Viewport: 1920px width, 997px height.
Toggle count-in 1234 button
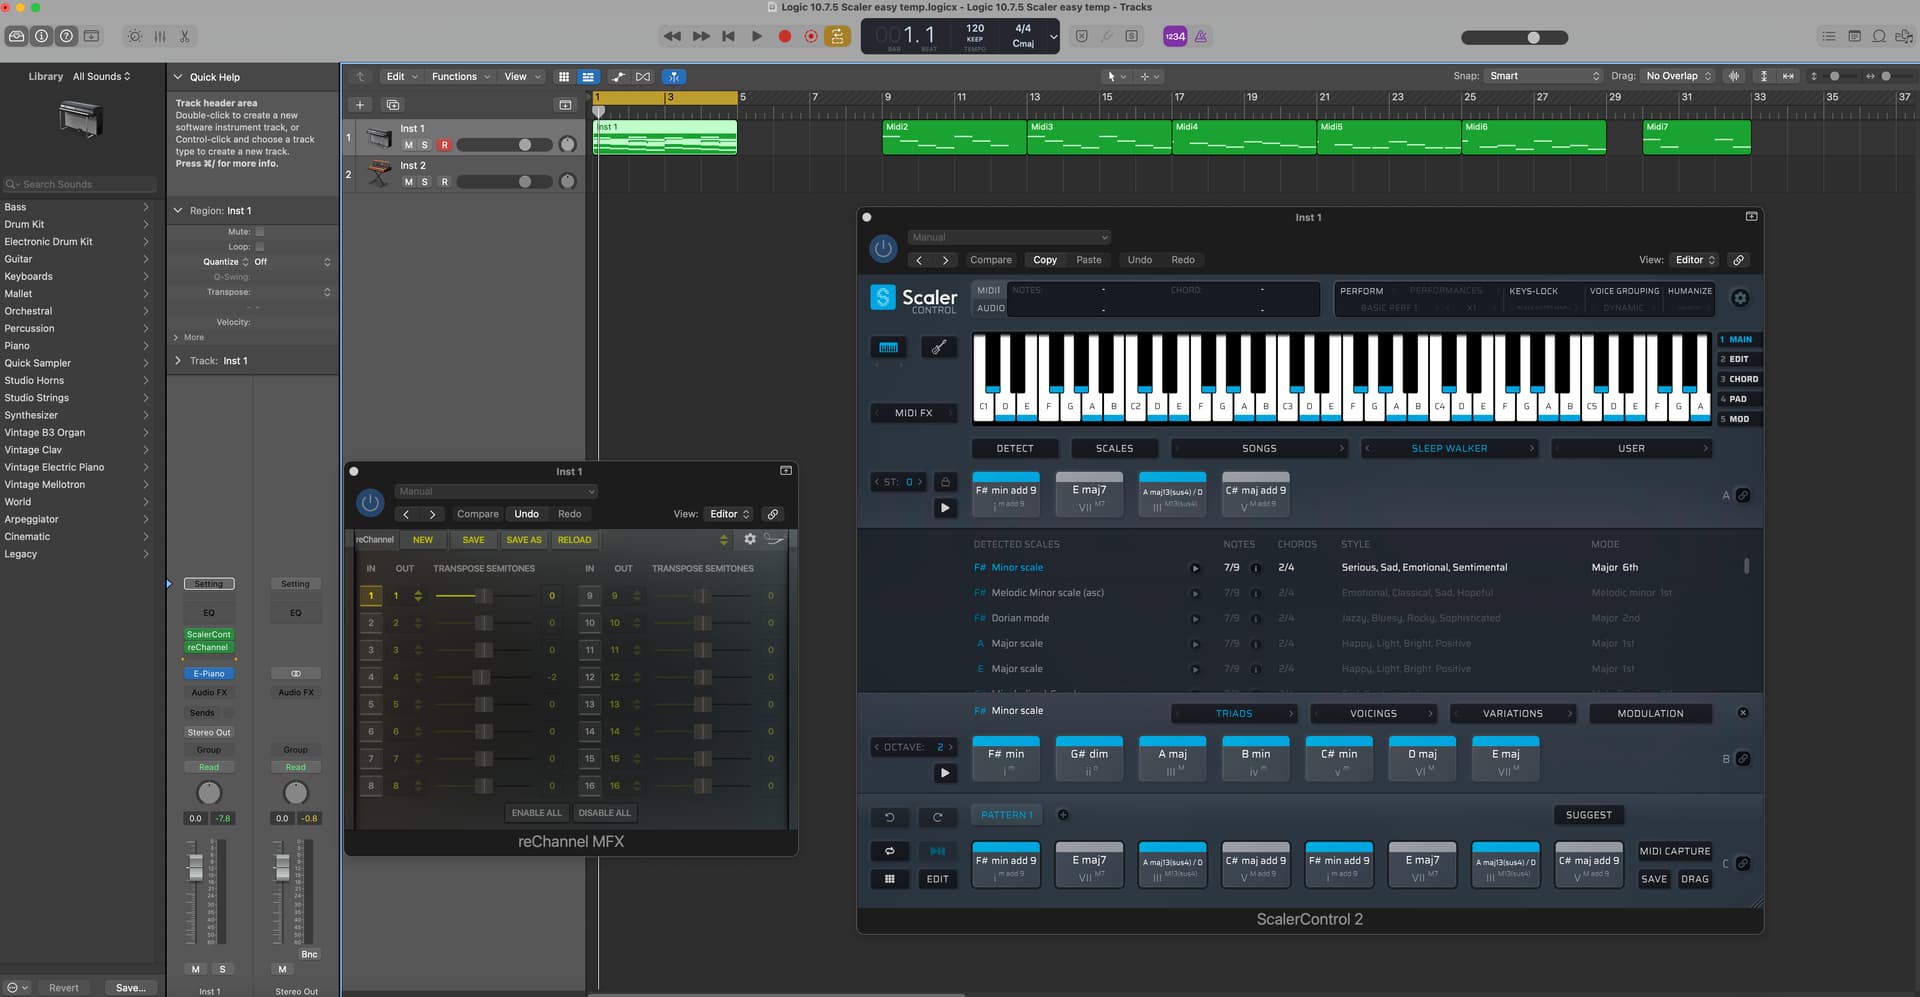(x=1175, y=36)
